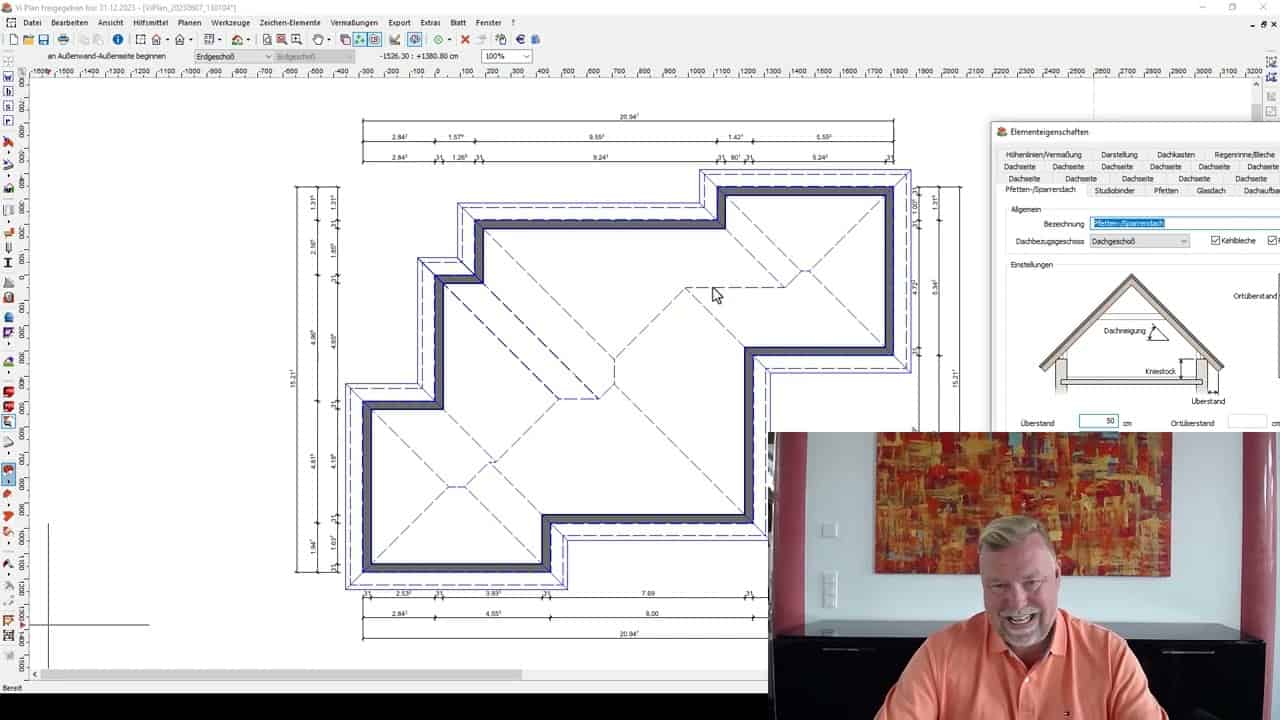Click the Überstand field showing 50
1280x720 pixels.
click(1099, 422)
